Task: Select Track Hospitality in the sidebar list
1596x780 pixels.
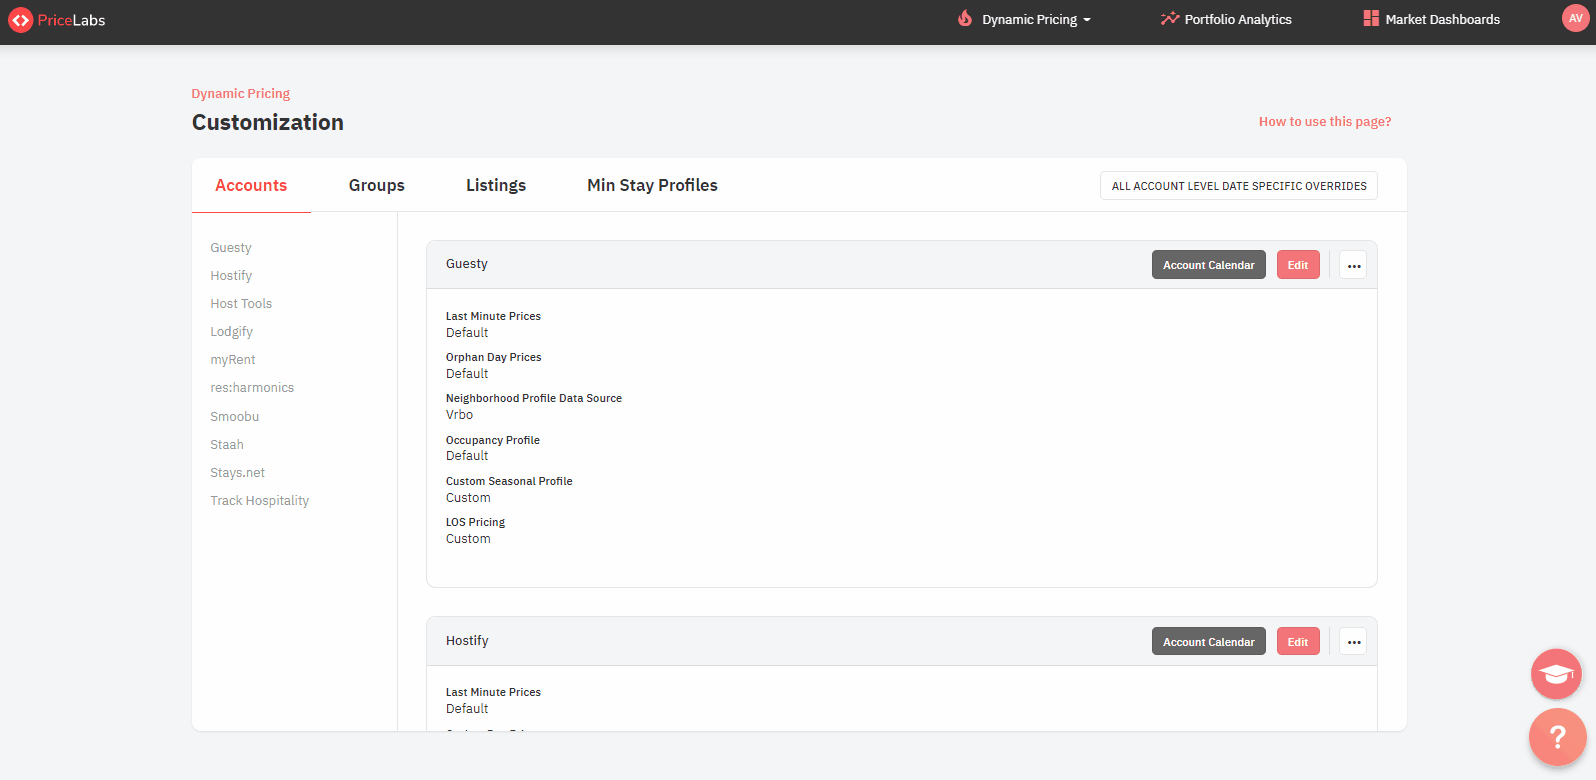Action: [260, 501]
